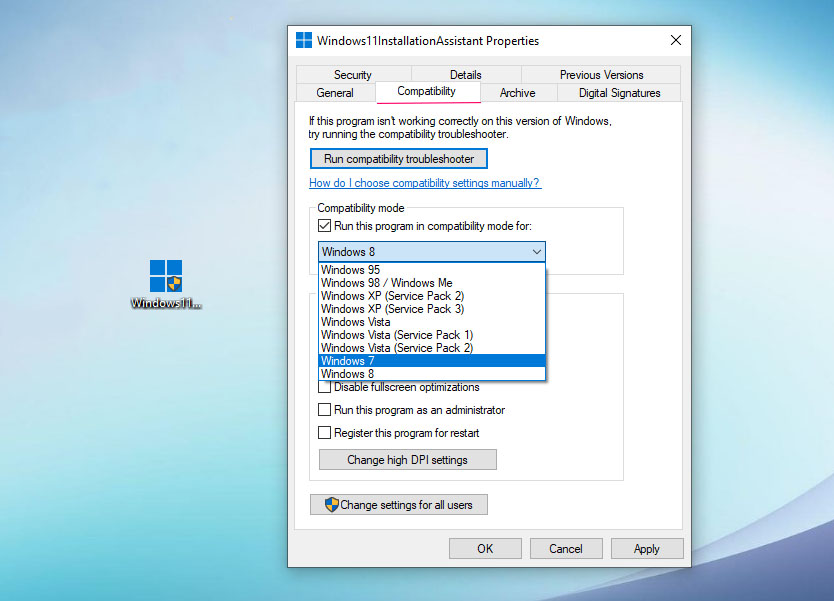Close the Properties dialog
Image resolution: width=834 pixels, height=601 pixels.
tap(675, 40)
